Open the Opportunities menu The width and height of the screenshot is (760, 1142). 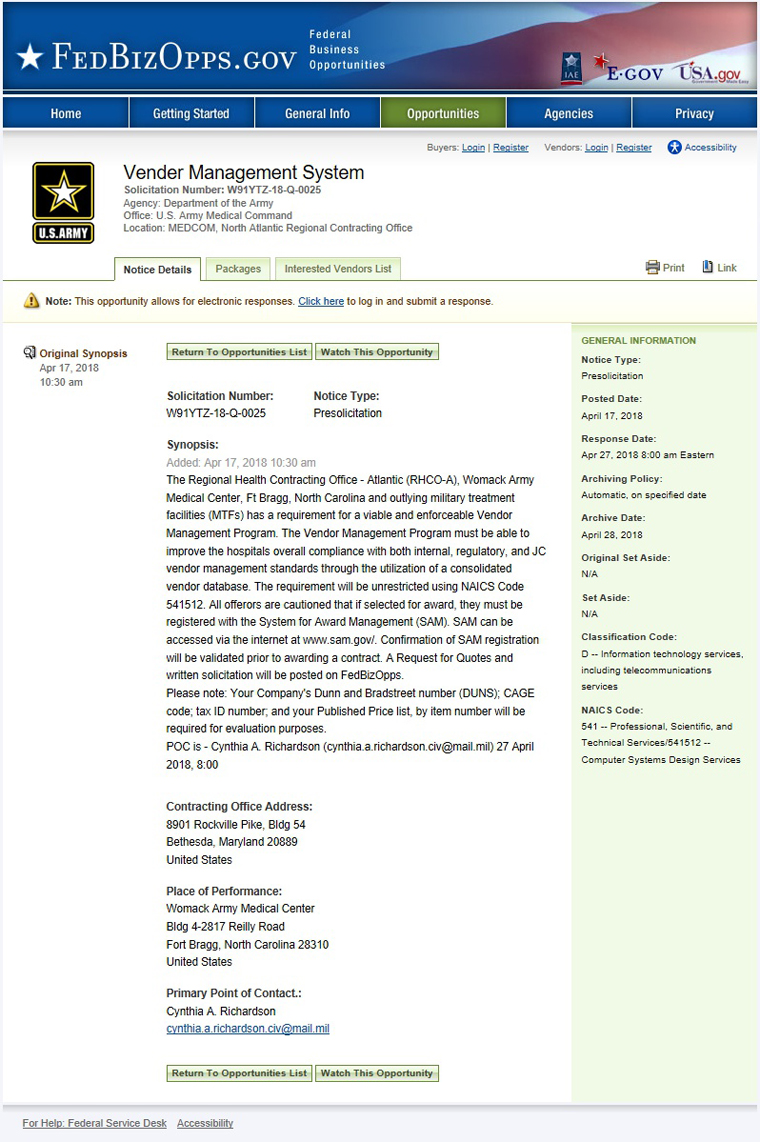[443, 114]
